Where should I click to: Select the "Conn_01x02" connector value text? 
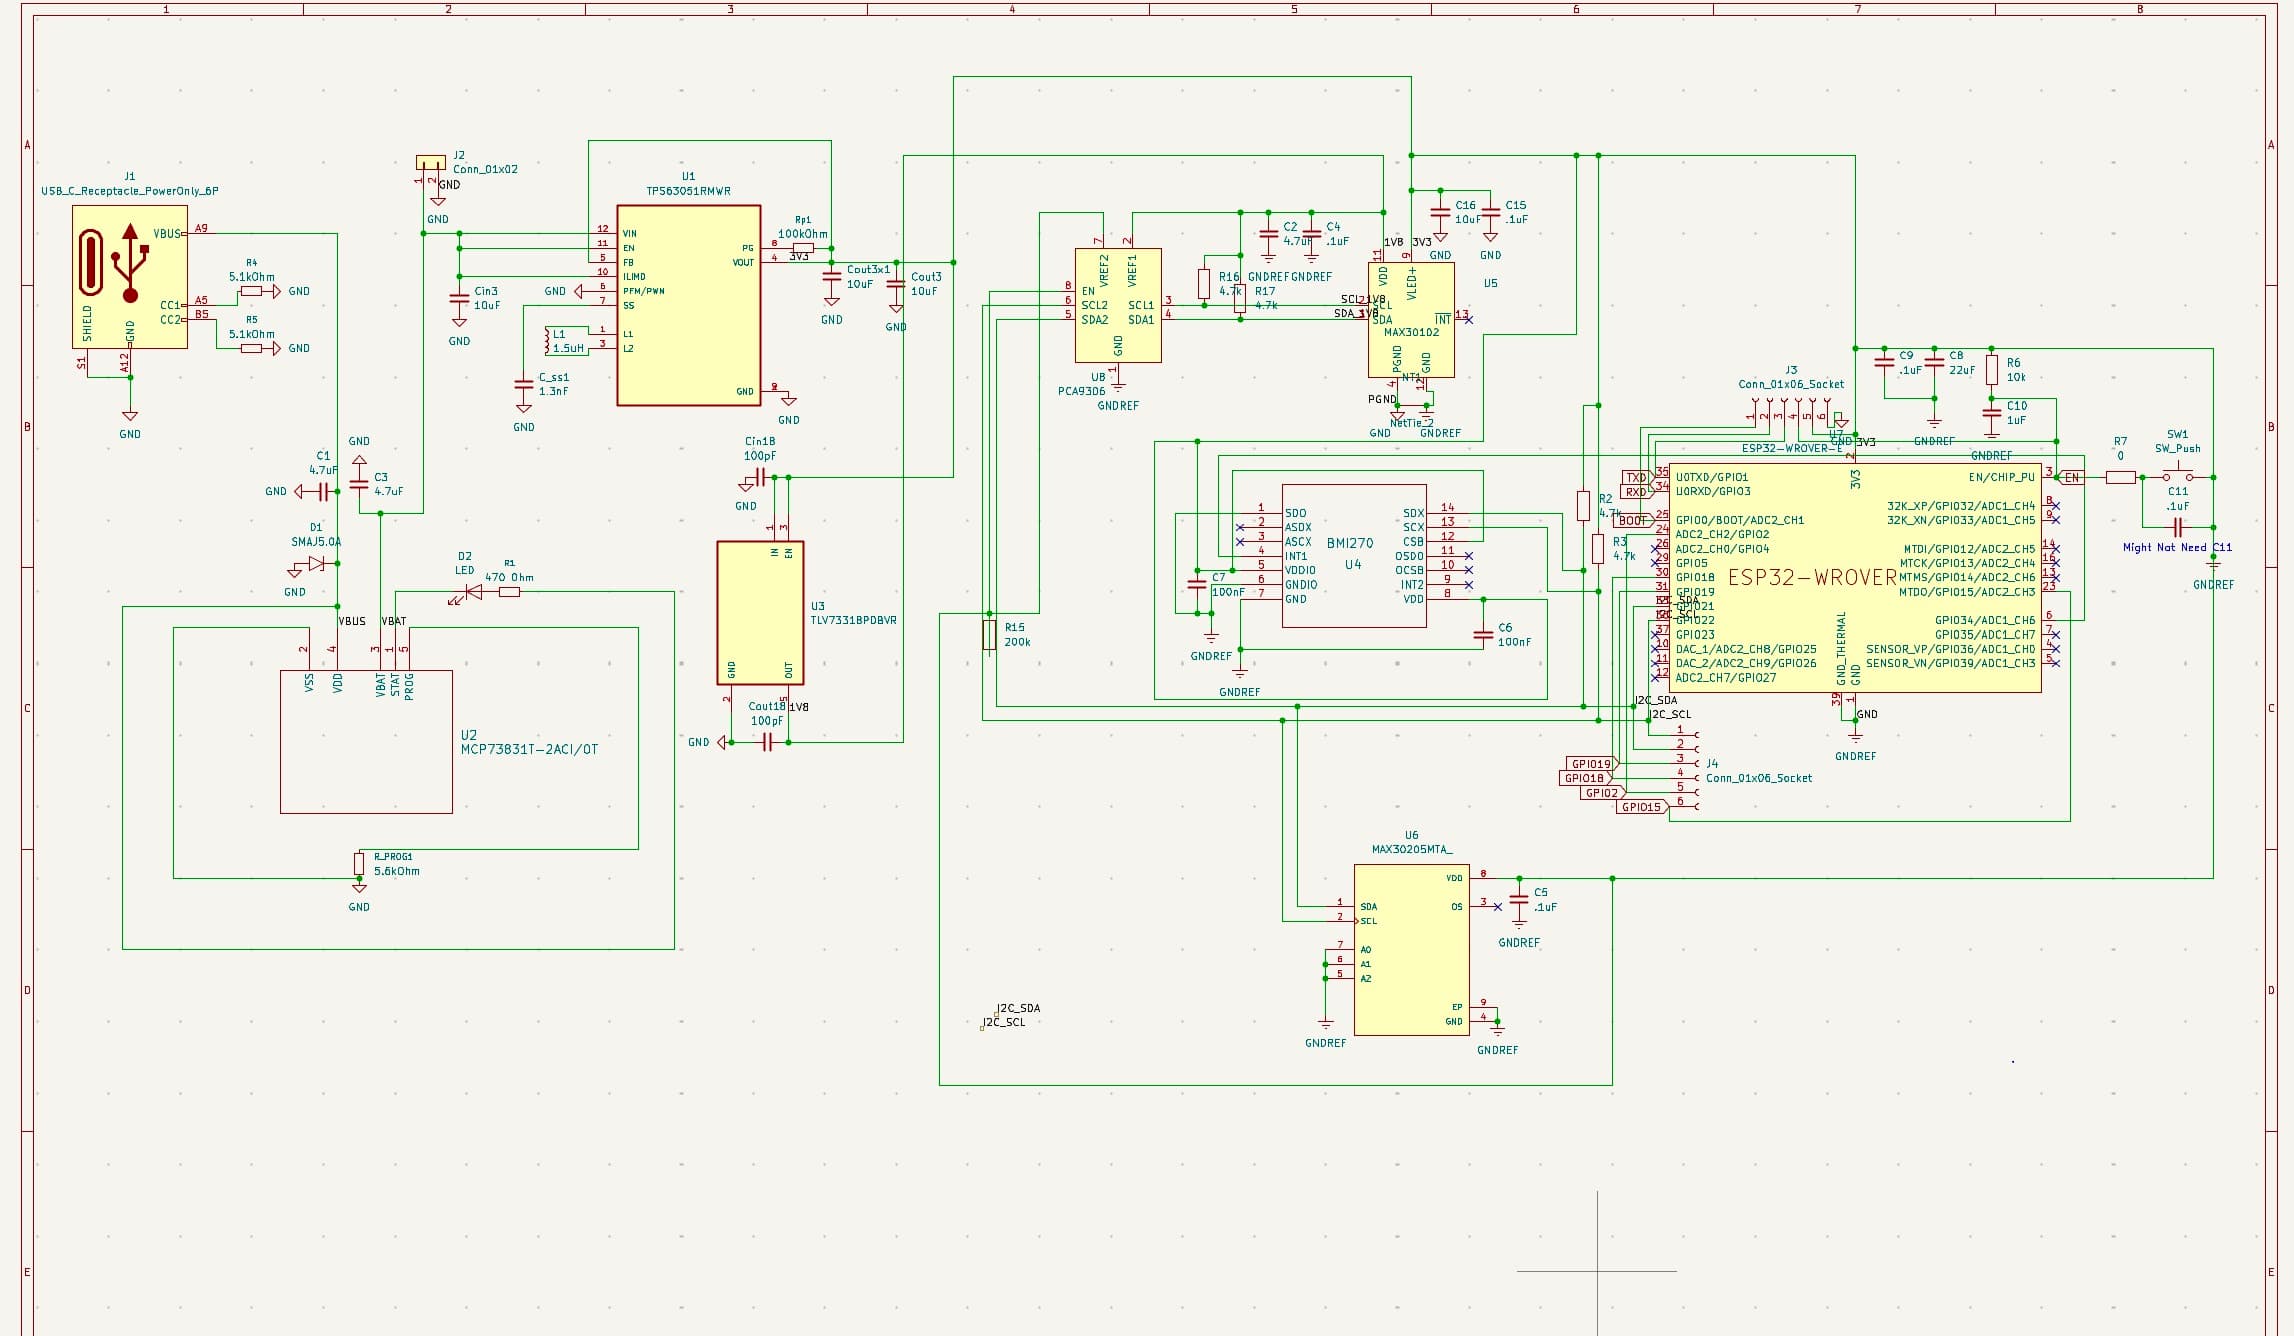[485, 169]
